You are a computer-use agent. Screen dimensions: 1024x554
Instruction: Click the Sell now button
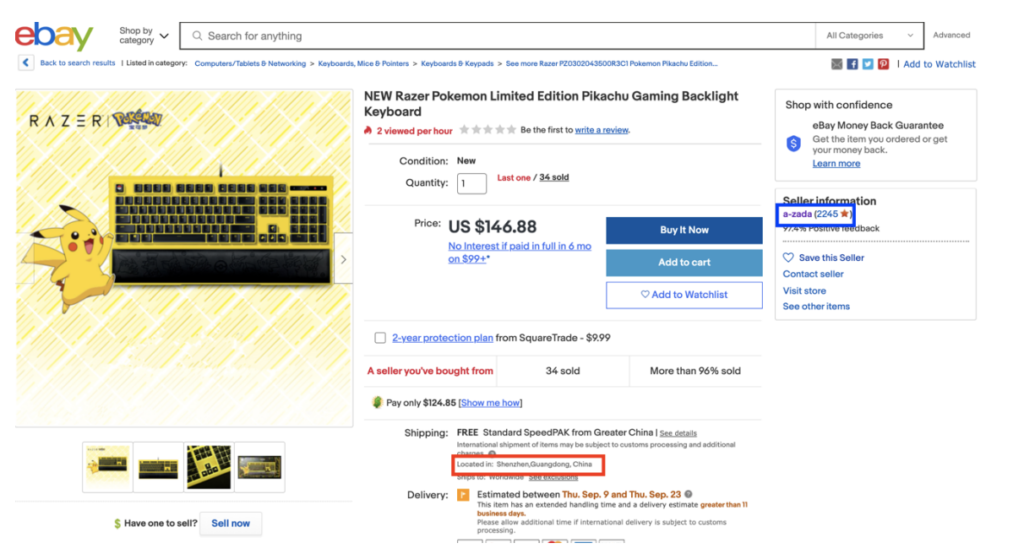tap(230, 523)
